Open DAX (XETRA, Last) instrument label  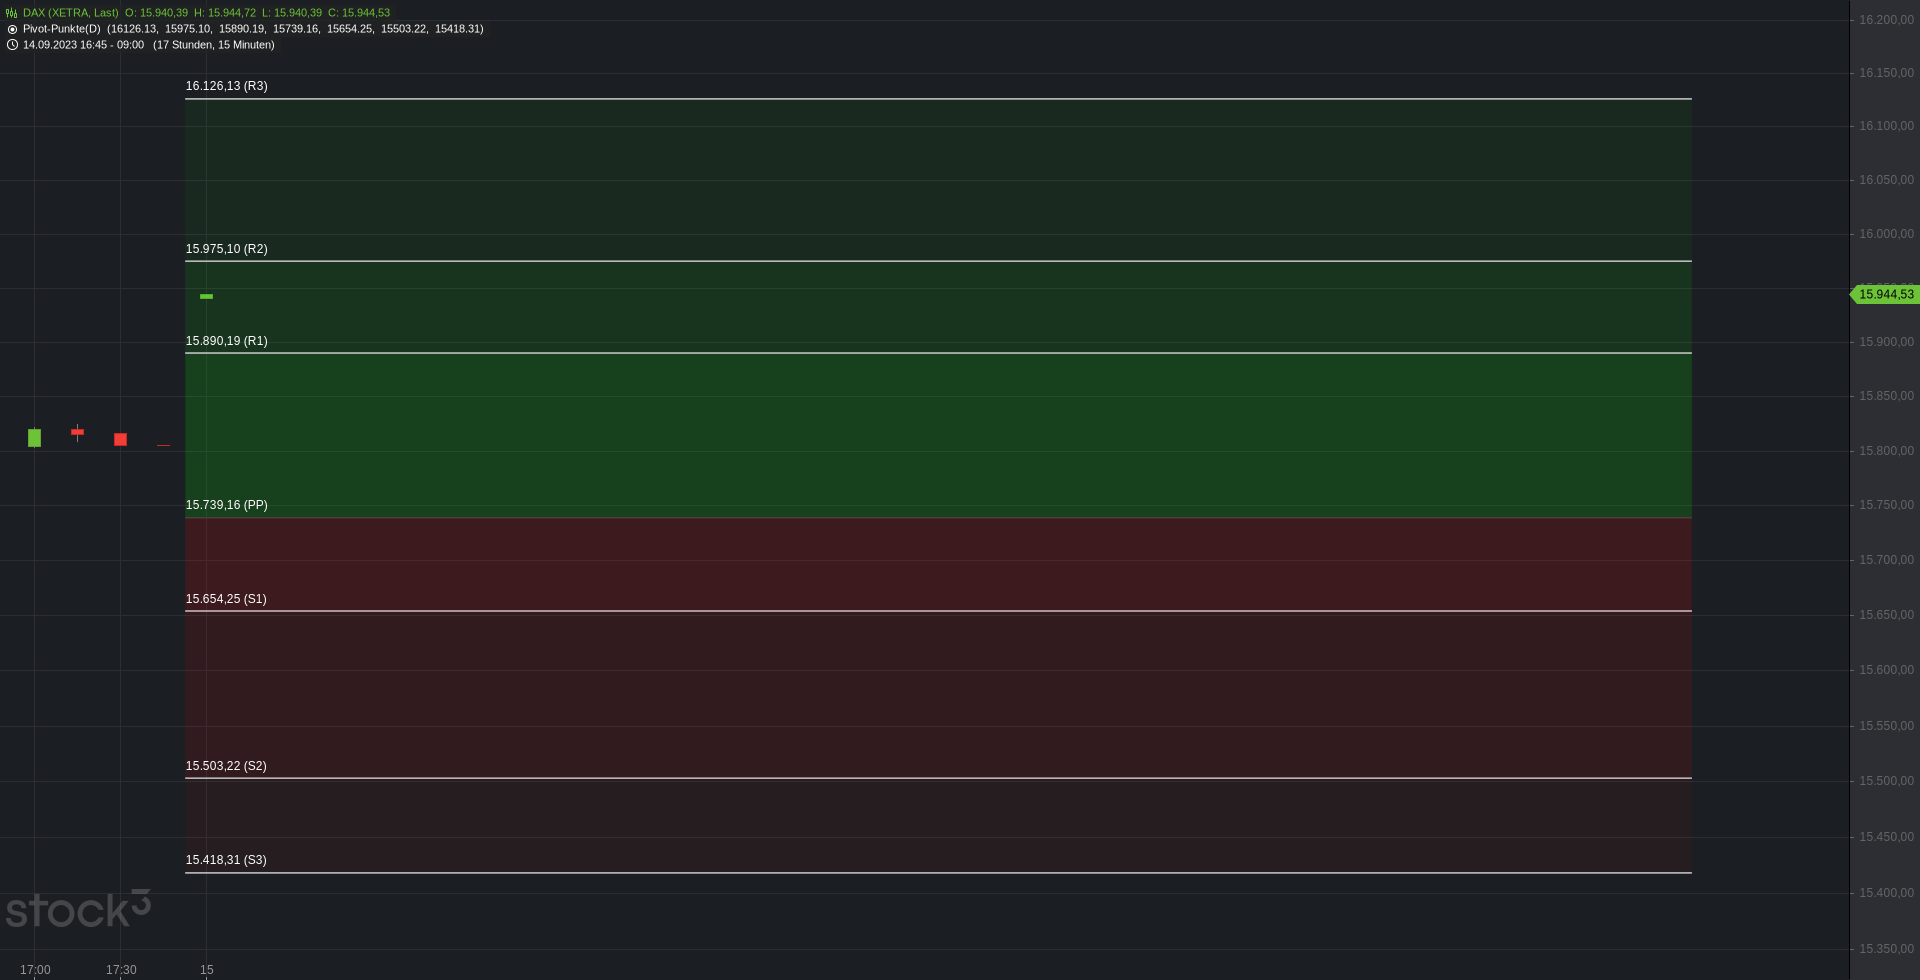(x=70, y=13)
